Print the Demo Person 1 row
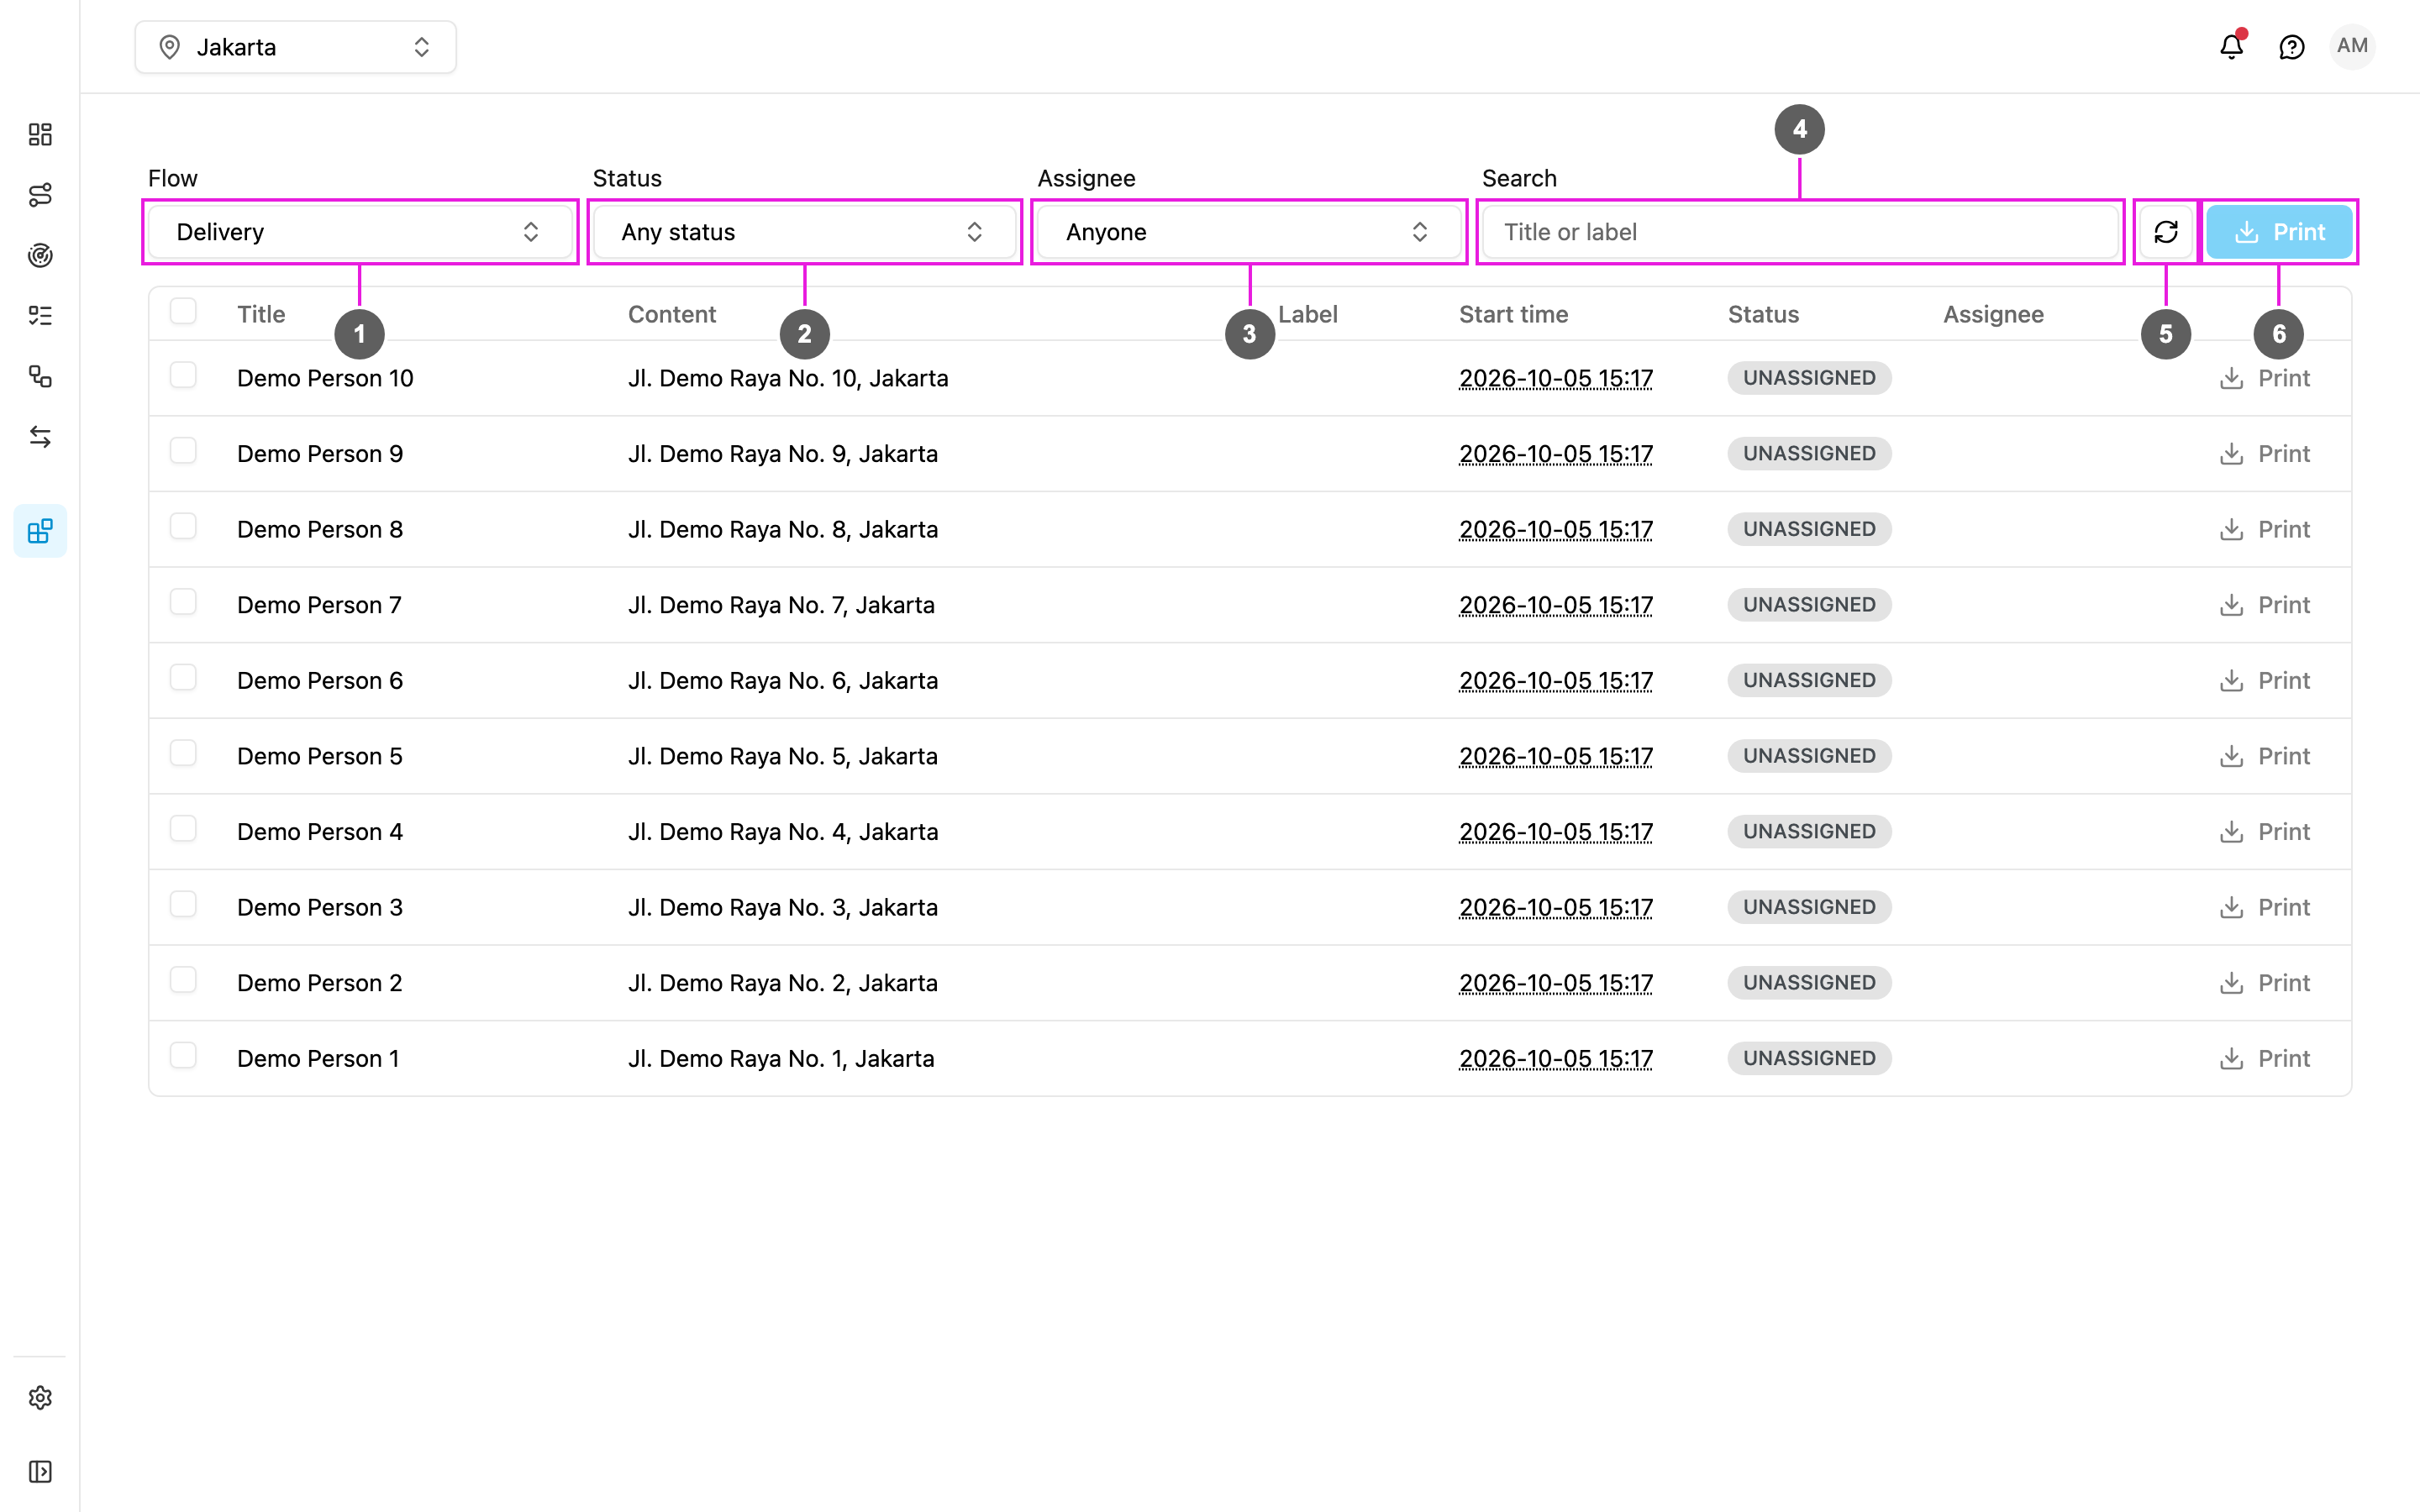This screenshot has height=1512, width=2420. (2265, 1058)
